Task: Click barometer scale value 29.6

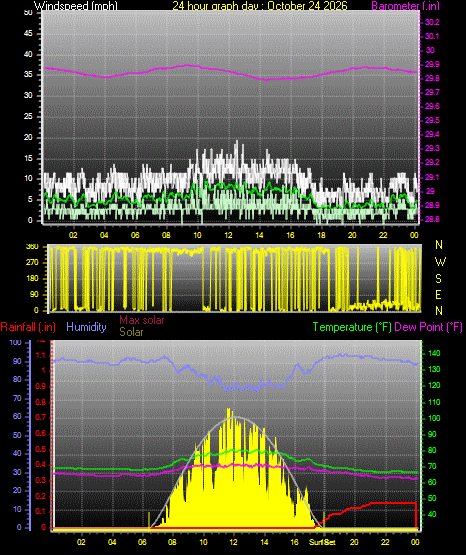Action: click(x=432, y=107)
